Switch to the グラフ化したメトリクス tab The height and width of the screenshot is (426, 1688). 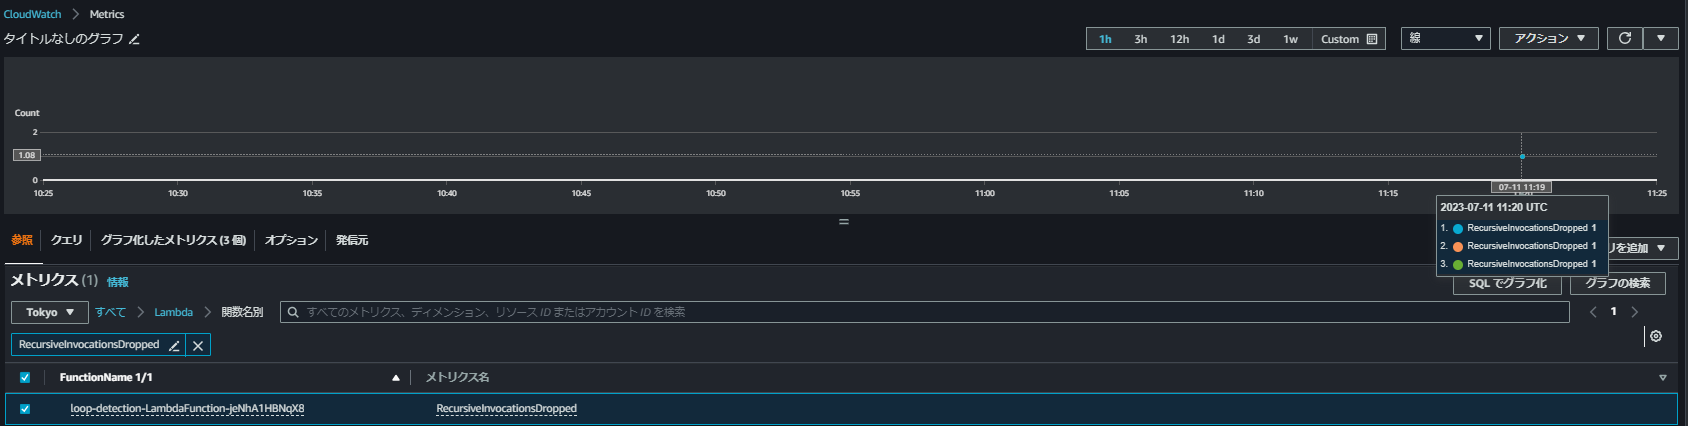pyautogui.click(x=173, y=240)
